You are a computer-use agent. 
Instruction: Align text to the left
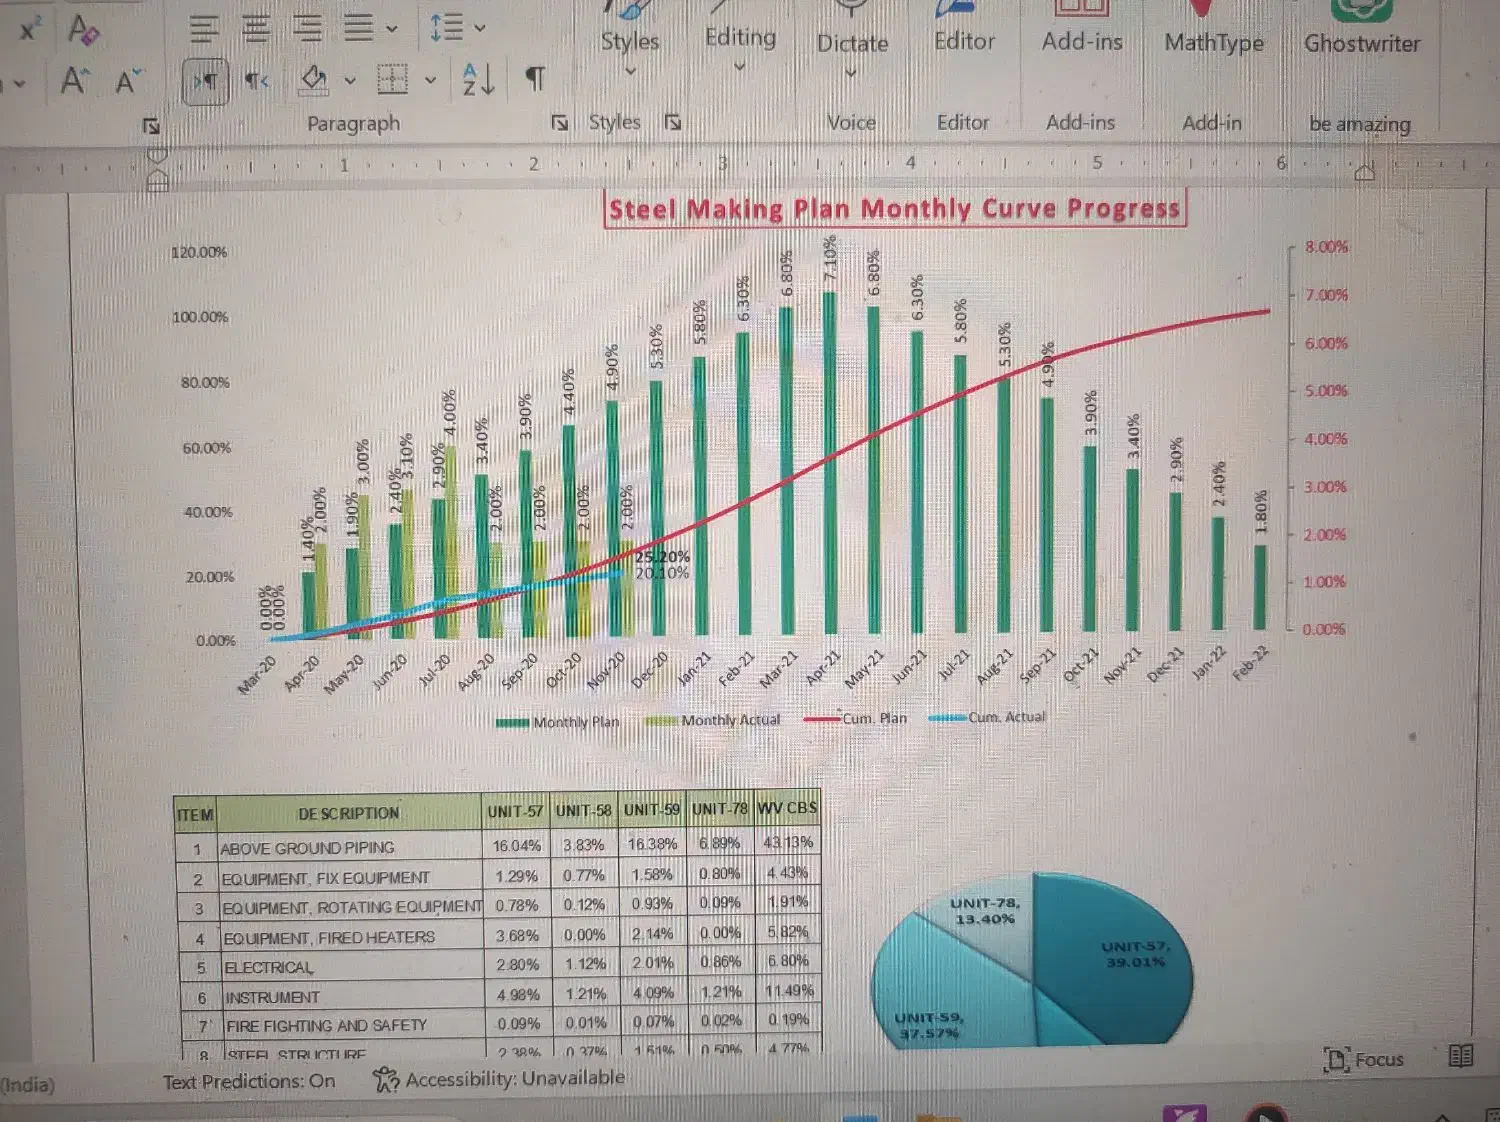tap(204, 28)
